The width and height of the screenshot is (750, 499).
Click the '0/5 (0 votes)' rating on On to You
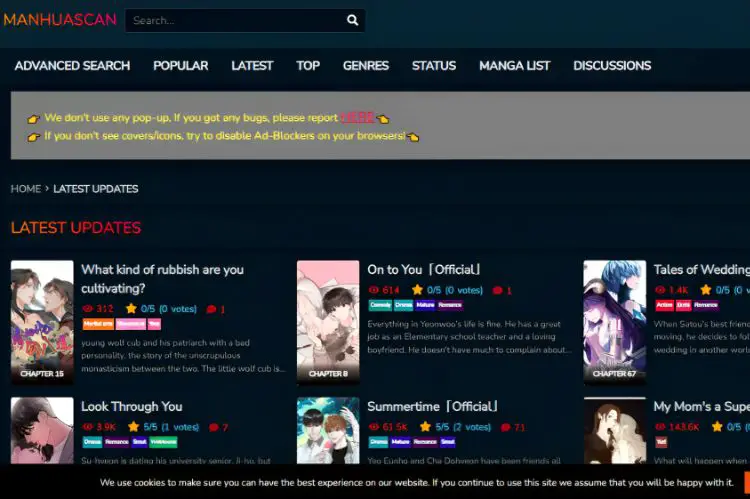pos(455,290)
